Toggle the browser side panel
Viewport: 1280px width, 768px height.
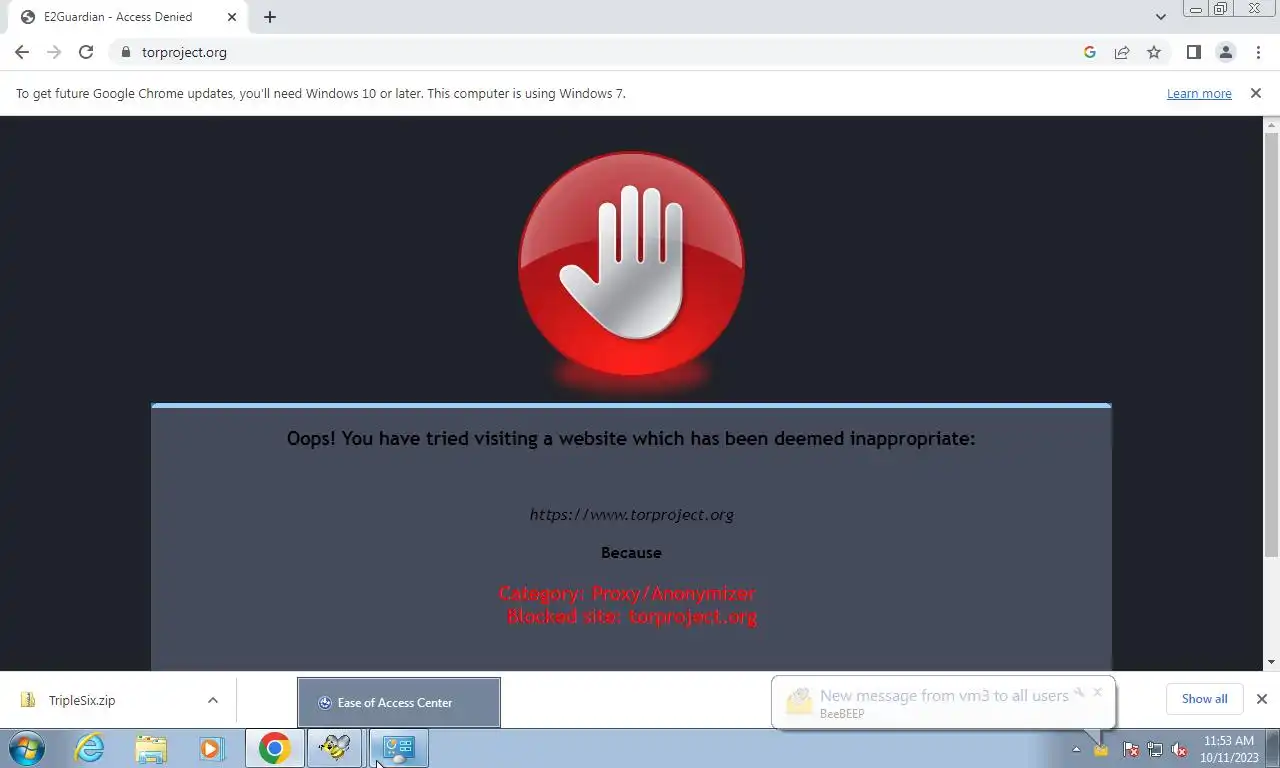coord(1193,52)
